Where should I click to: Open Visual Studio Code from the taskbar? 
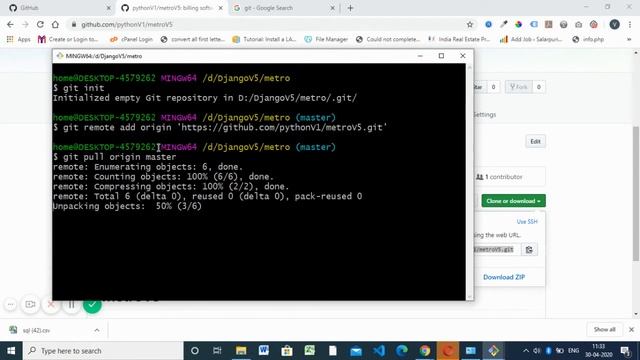point(379,351)
